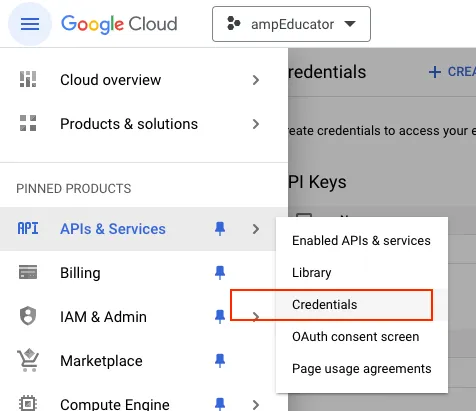
Task: Unpin IAM & Admin with pin icon
Action: click(x=220, y=316)
